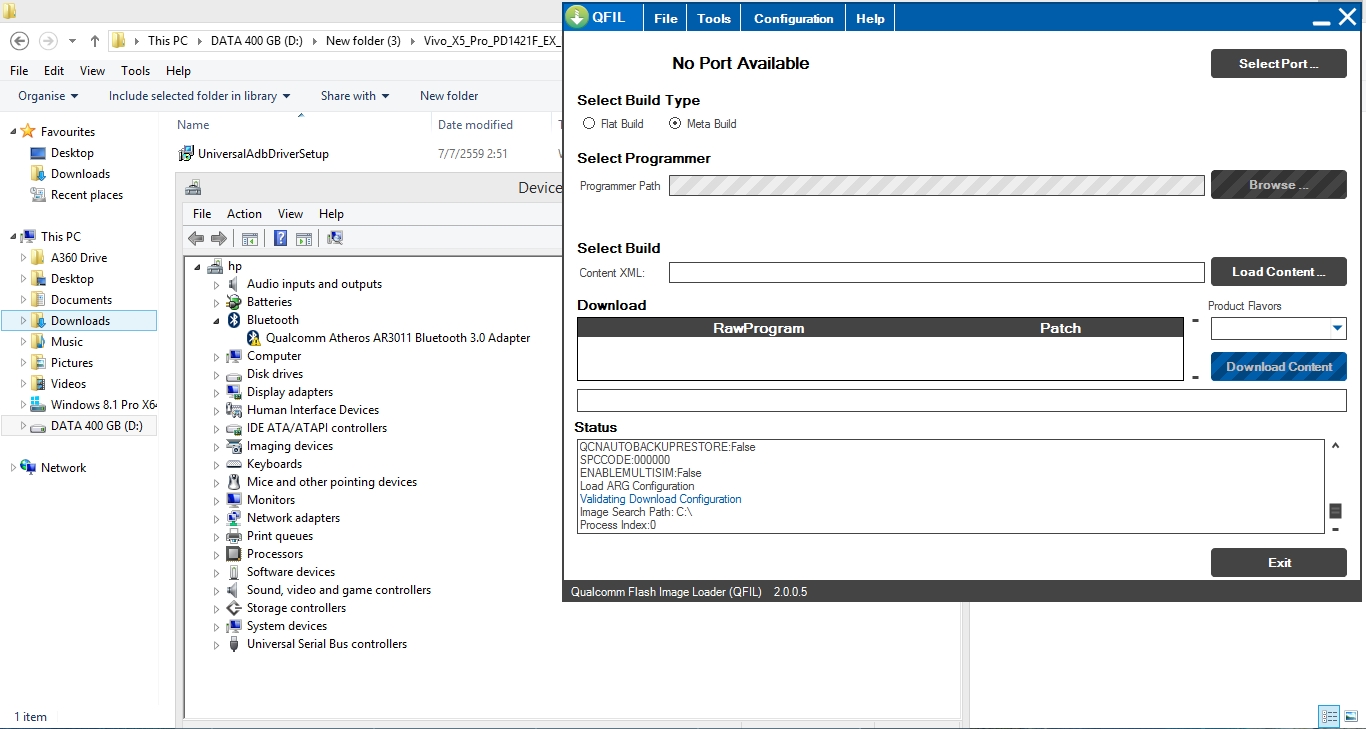Click the RawProgram column header

point(758,328)
